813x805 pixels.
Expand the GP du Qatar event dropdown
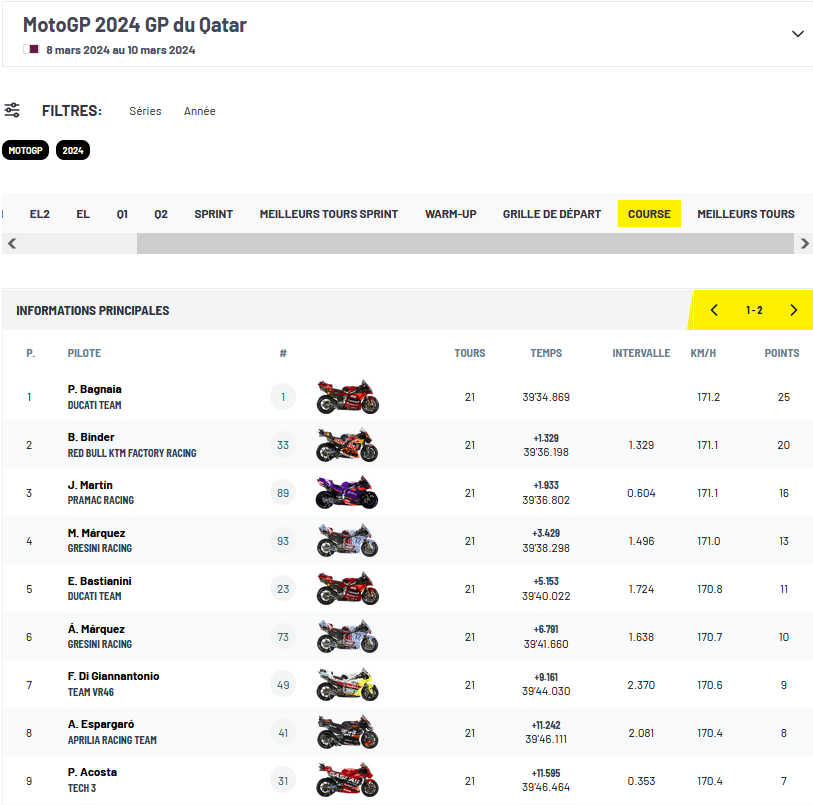797,34
